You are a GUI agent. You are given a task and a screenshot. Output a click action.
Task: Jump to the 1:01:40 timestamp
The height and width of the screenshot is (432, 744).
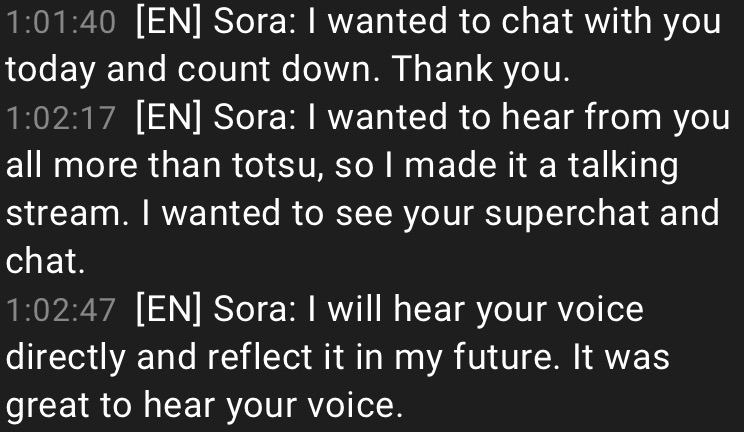[61, 22]
